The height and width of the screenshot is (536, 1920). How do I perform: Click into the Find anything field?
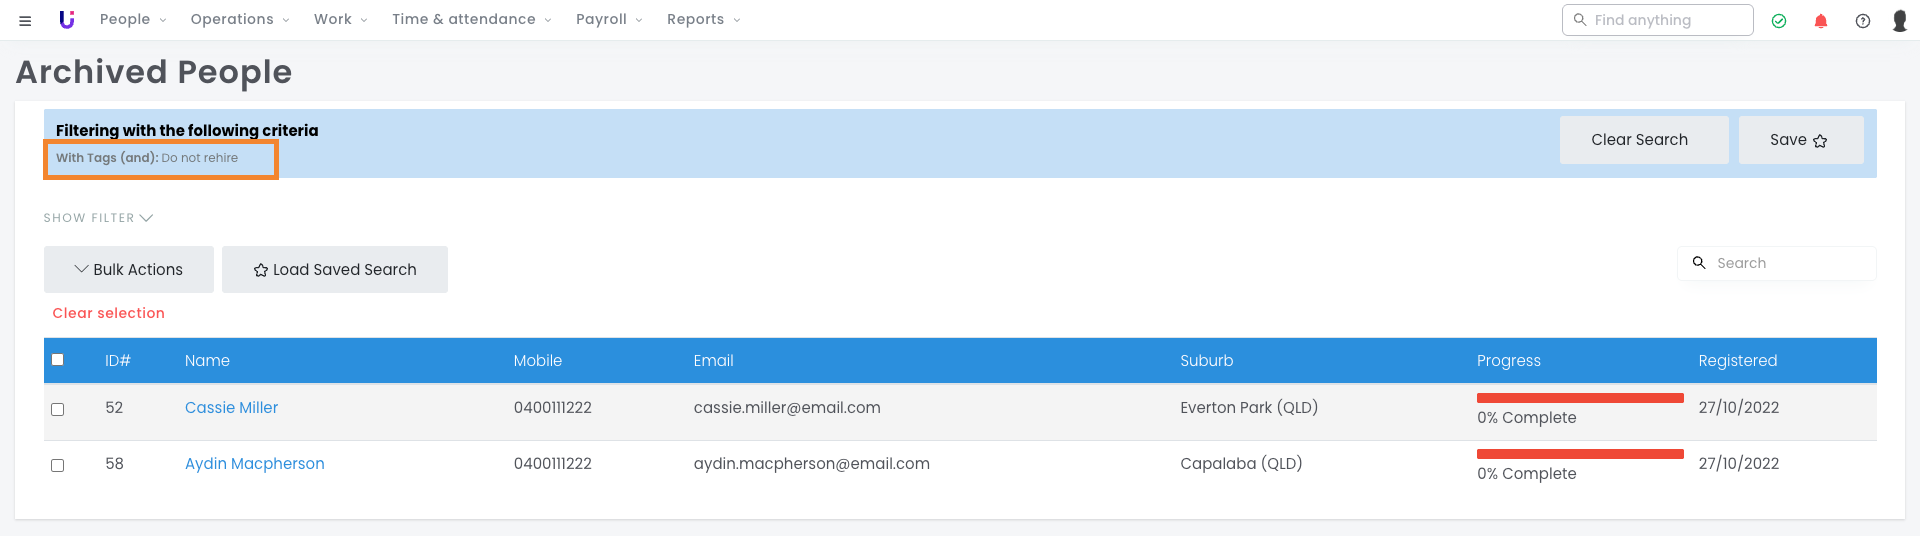coord(1665,20)
